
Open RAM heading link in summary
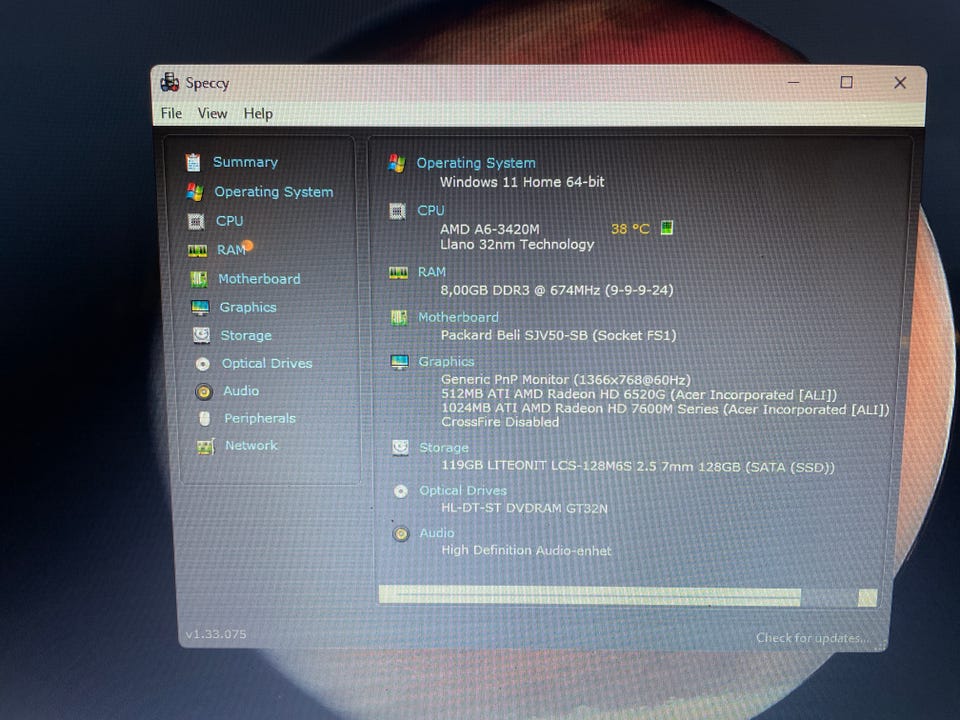[x=432, y=272]
